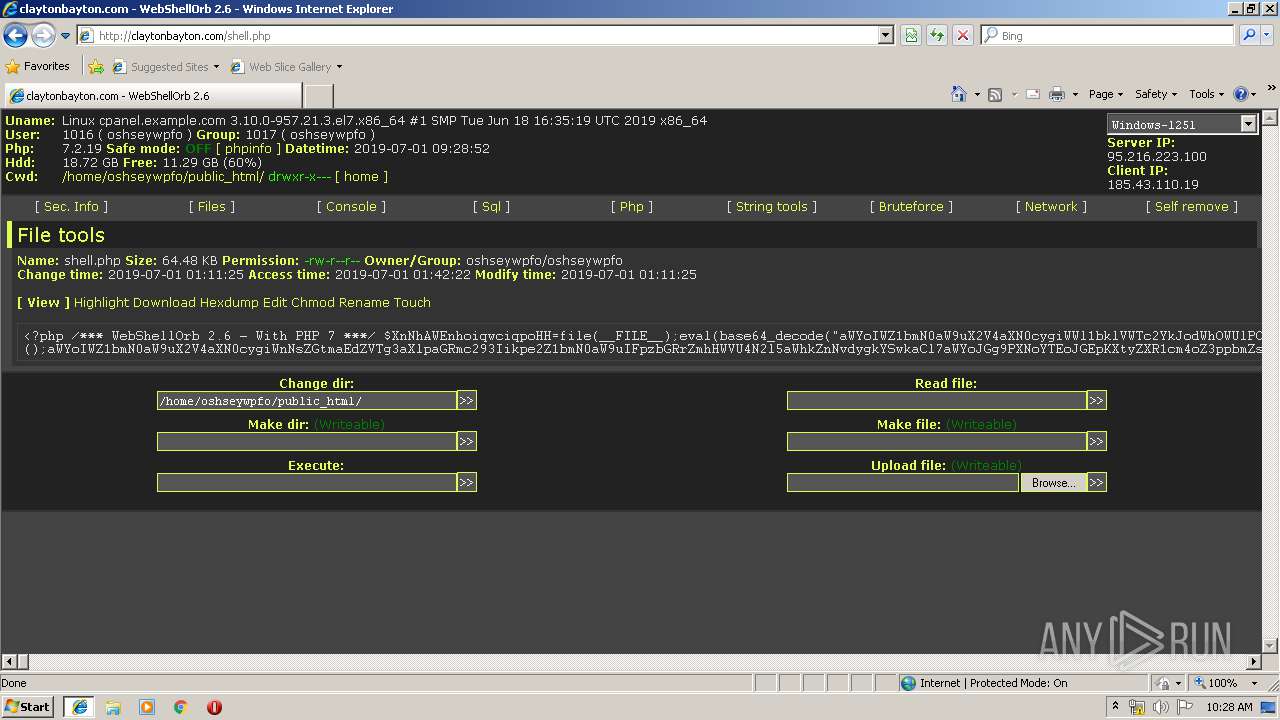1280x720 pixels.
Task: Click the Stop loading X icon
Action: click(x=963, y=36)
